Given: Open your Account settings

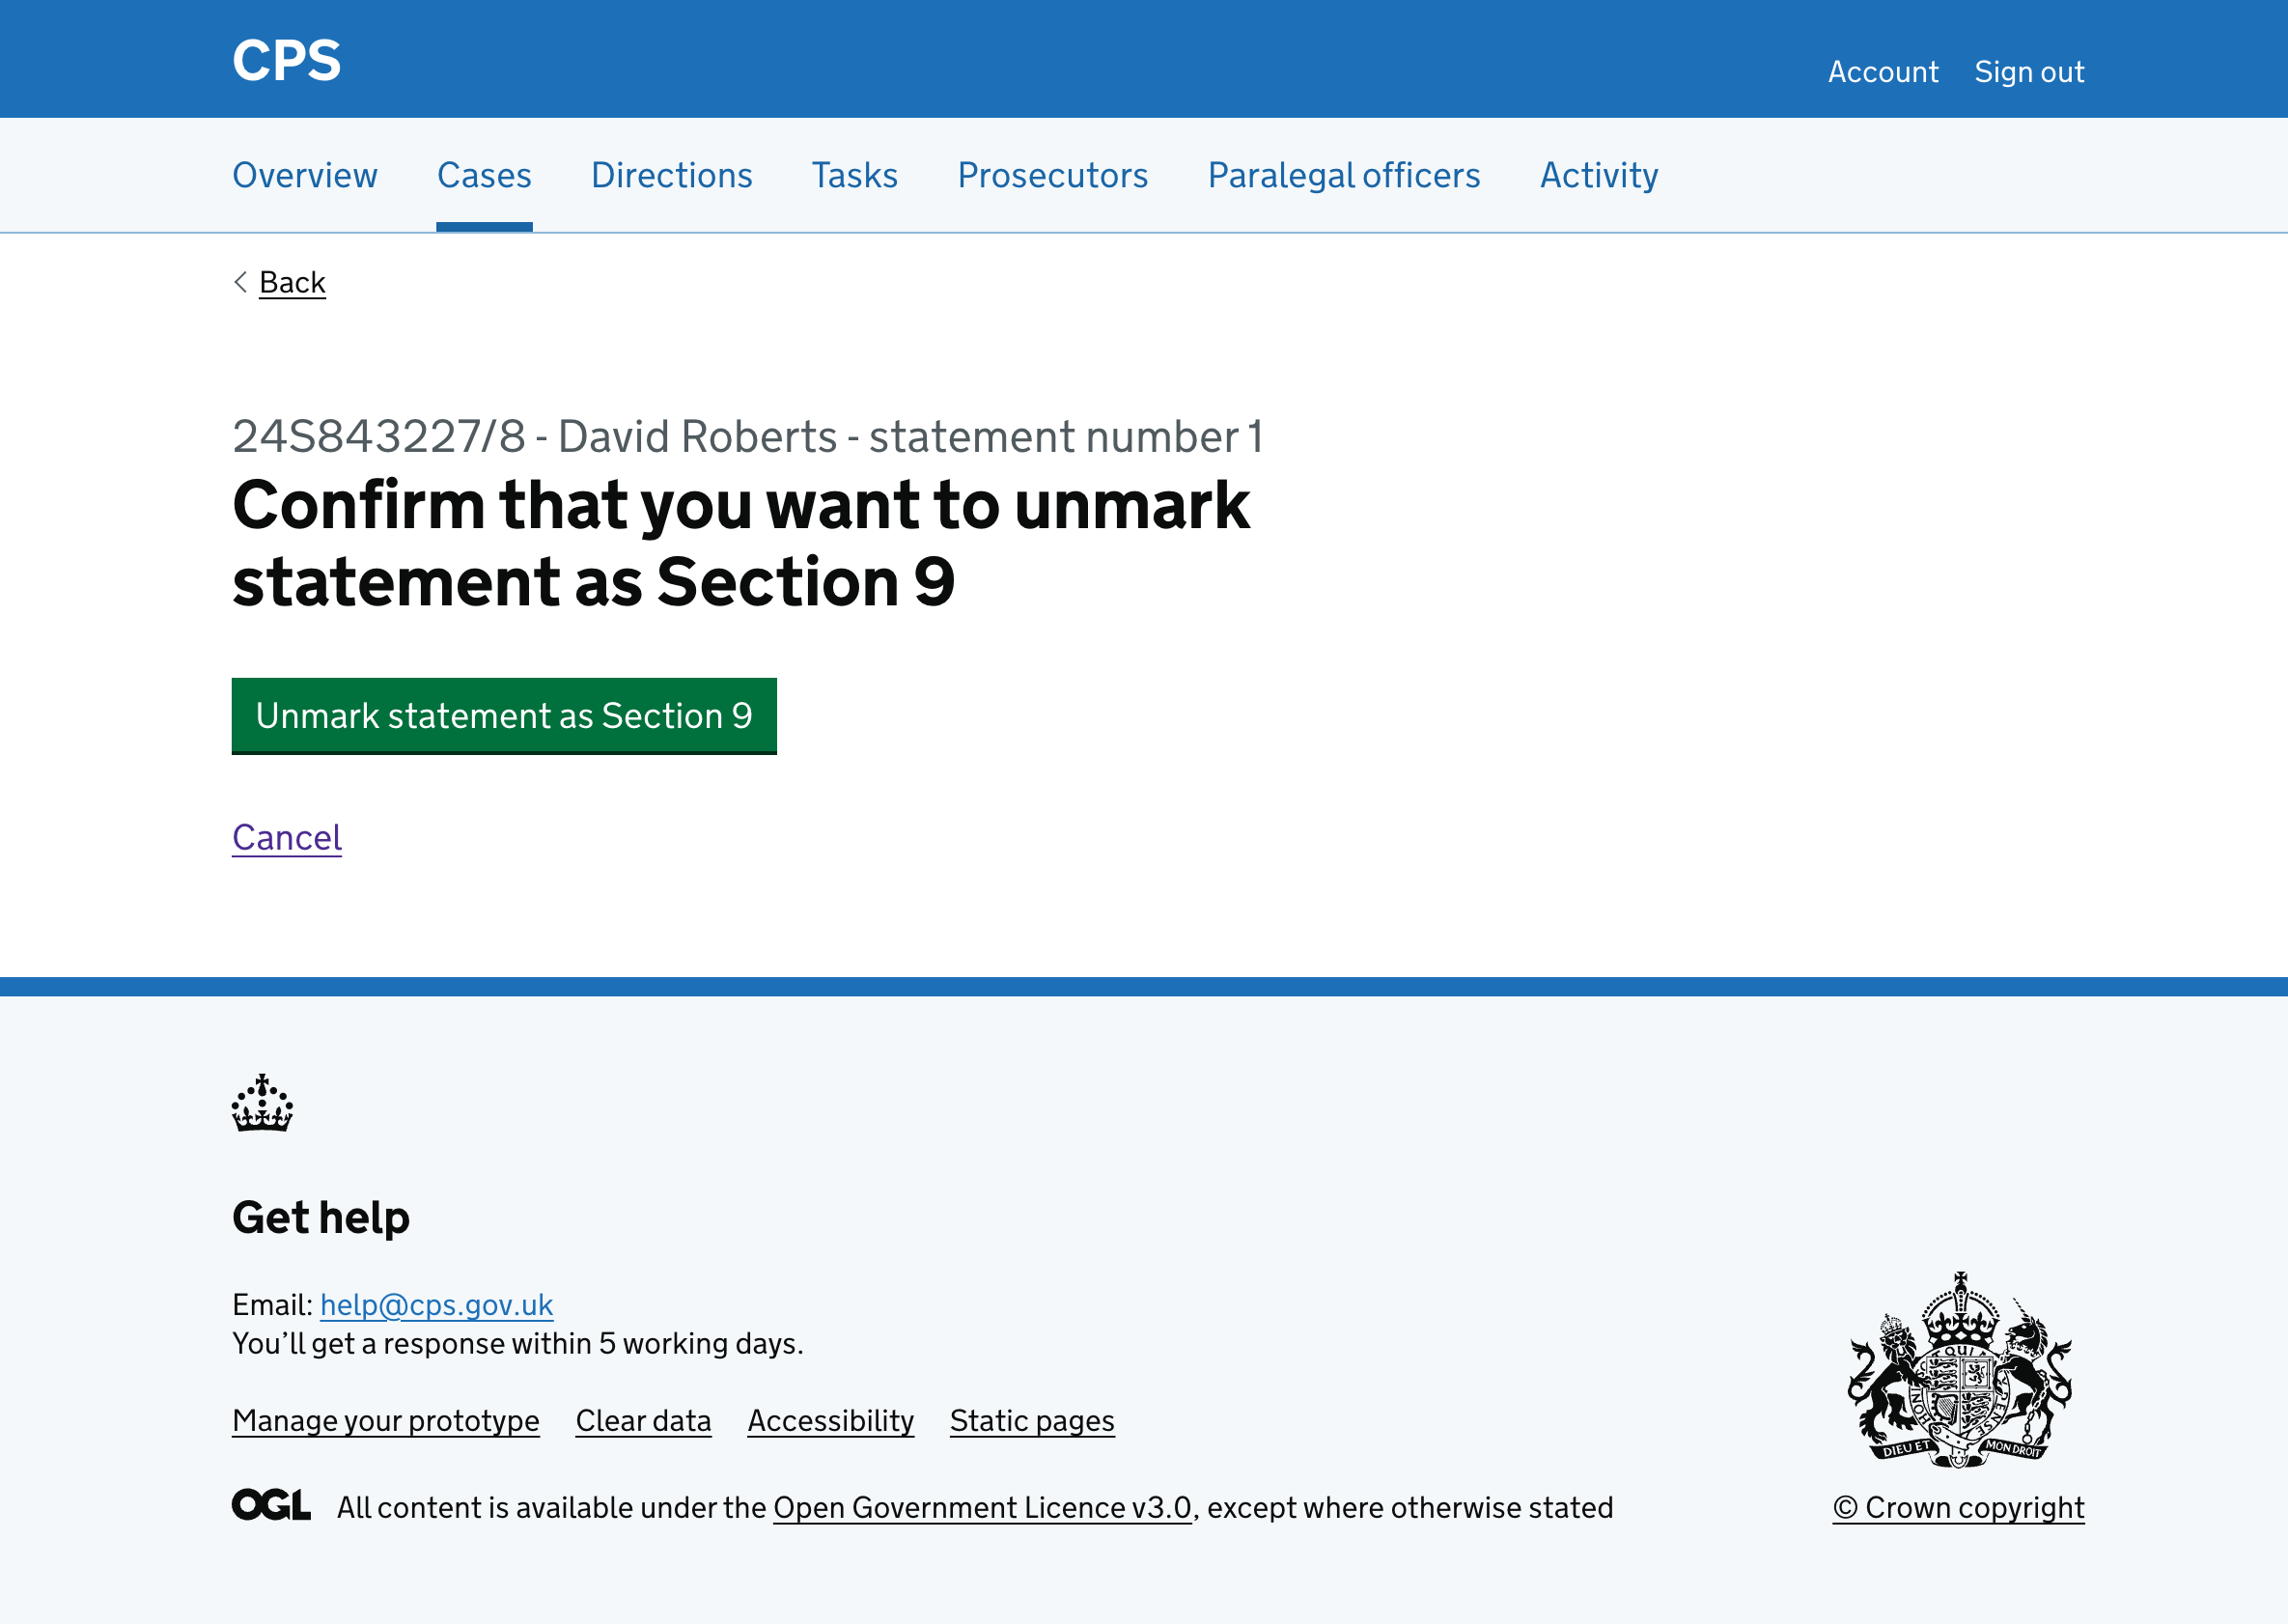Looking at the screenshot, I should click(1882, 71).
